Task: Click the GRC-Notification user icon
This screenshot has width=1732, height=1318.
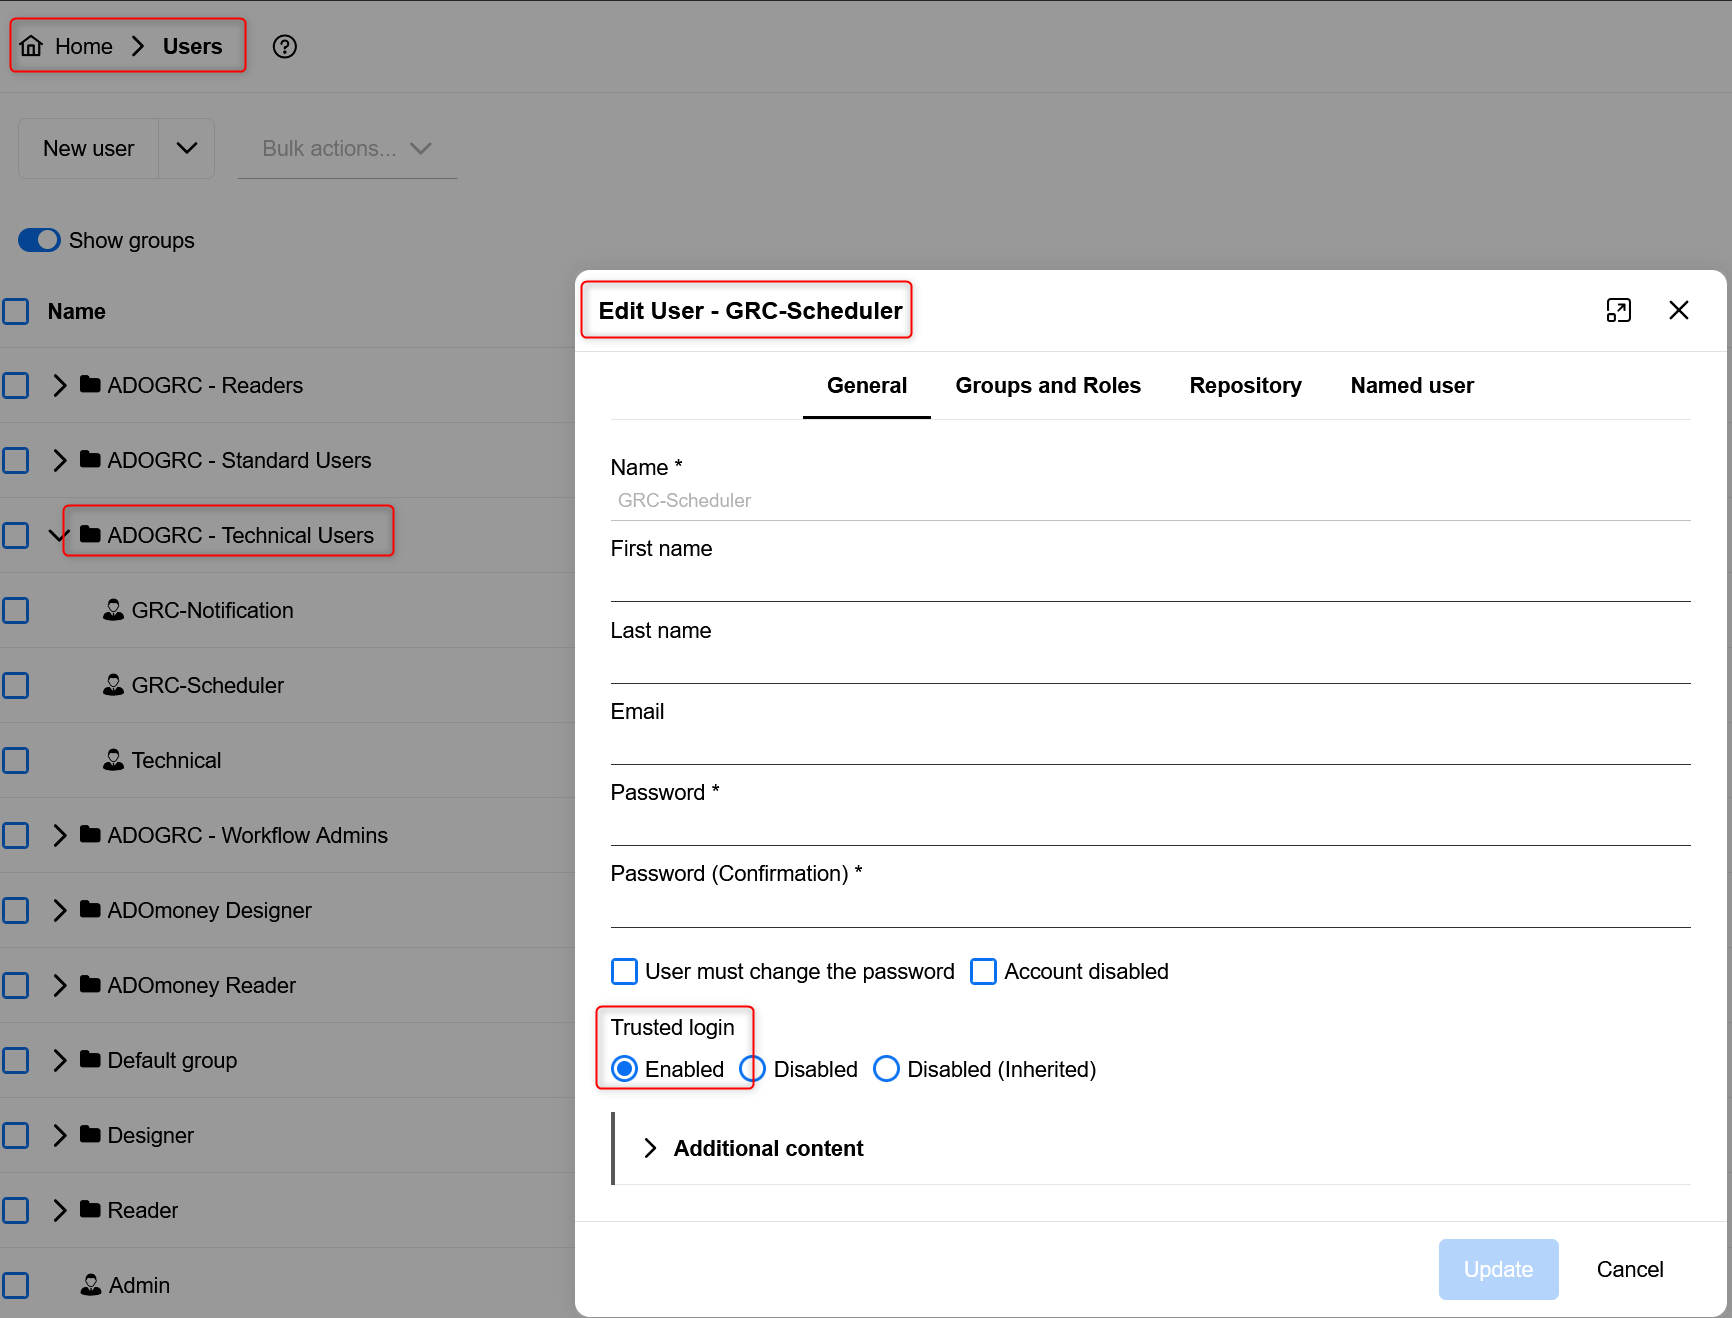Action: pos(114,610)
